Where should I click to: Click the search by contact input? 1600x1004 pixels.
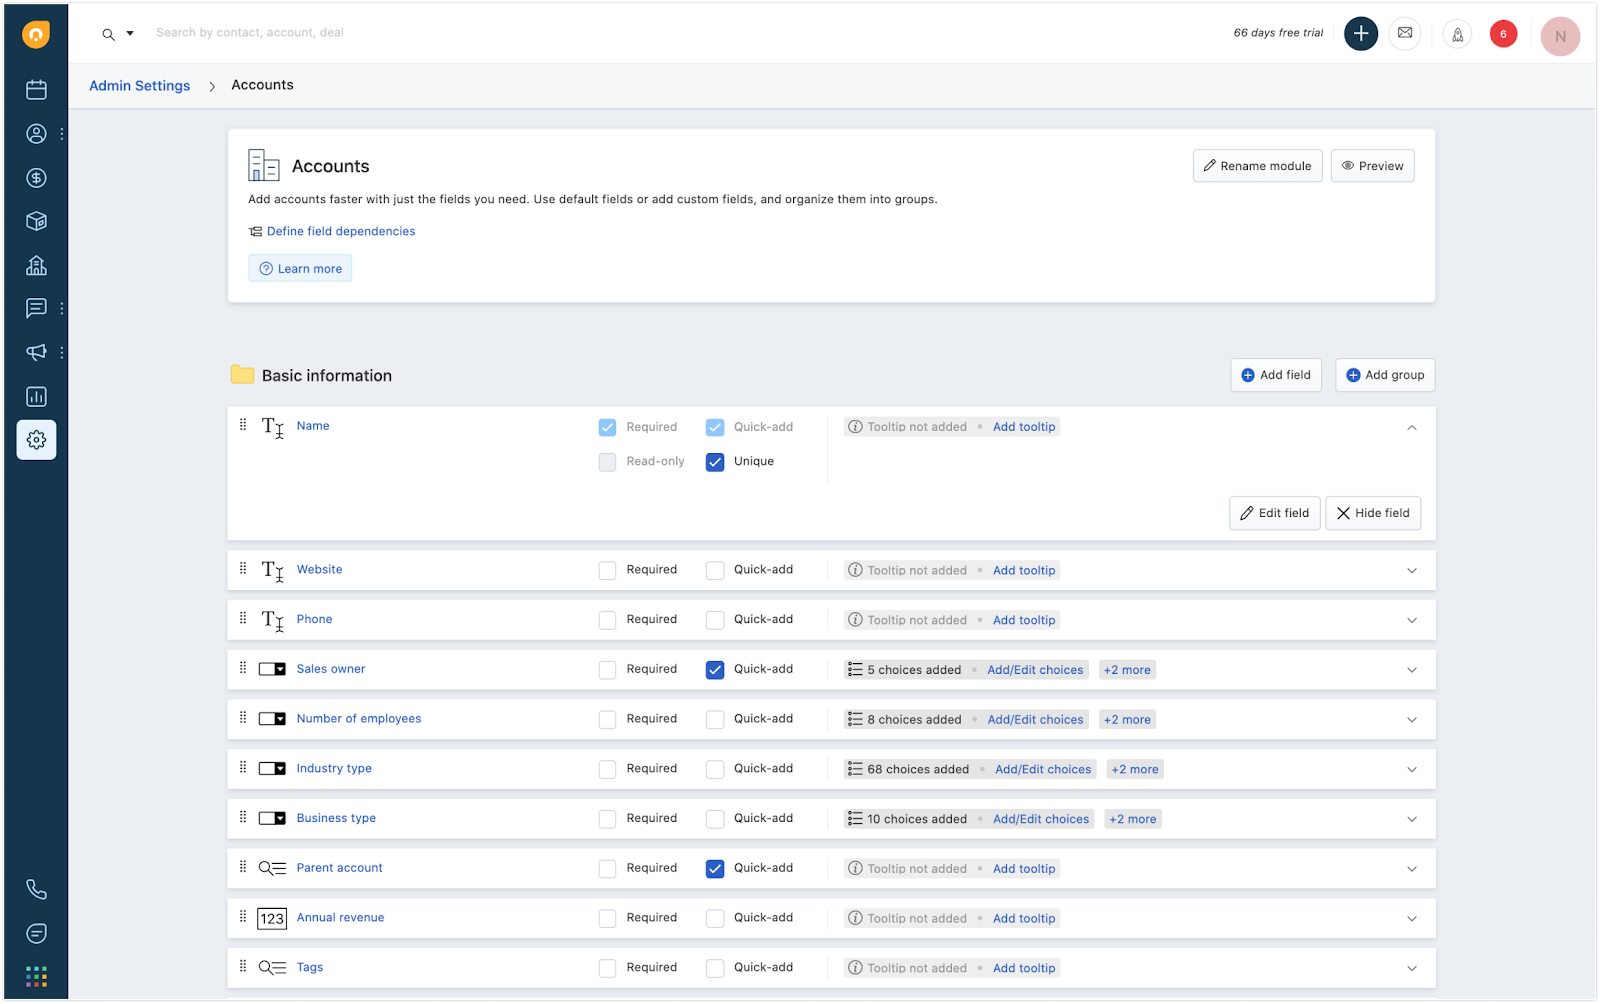click(250, 33)
